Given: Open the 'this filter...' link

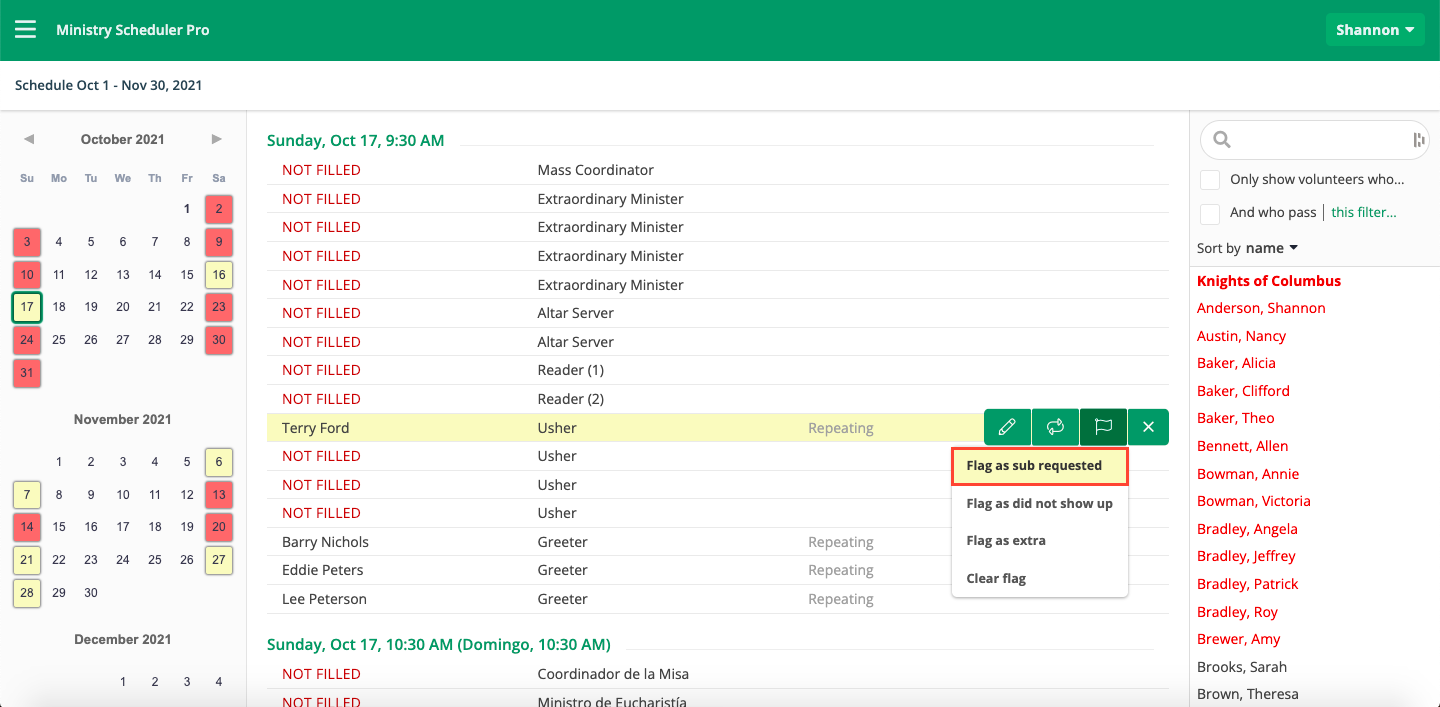Looking at the screenshot, I should pyautogui.click(x=1363, y=212).
